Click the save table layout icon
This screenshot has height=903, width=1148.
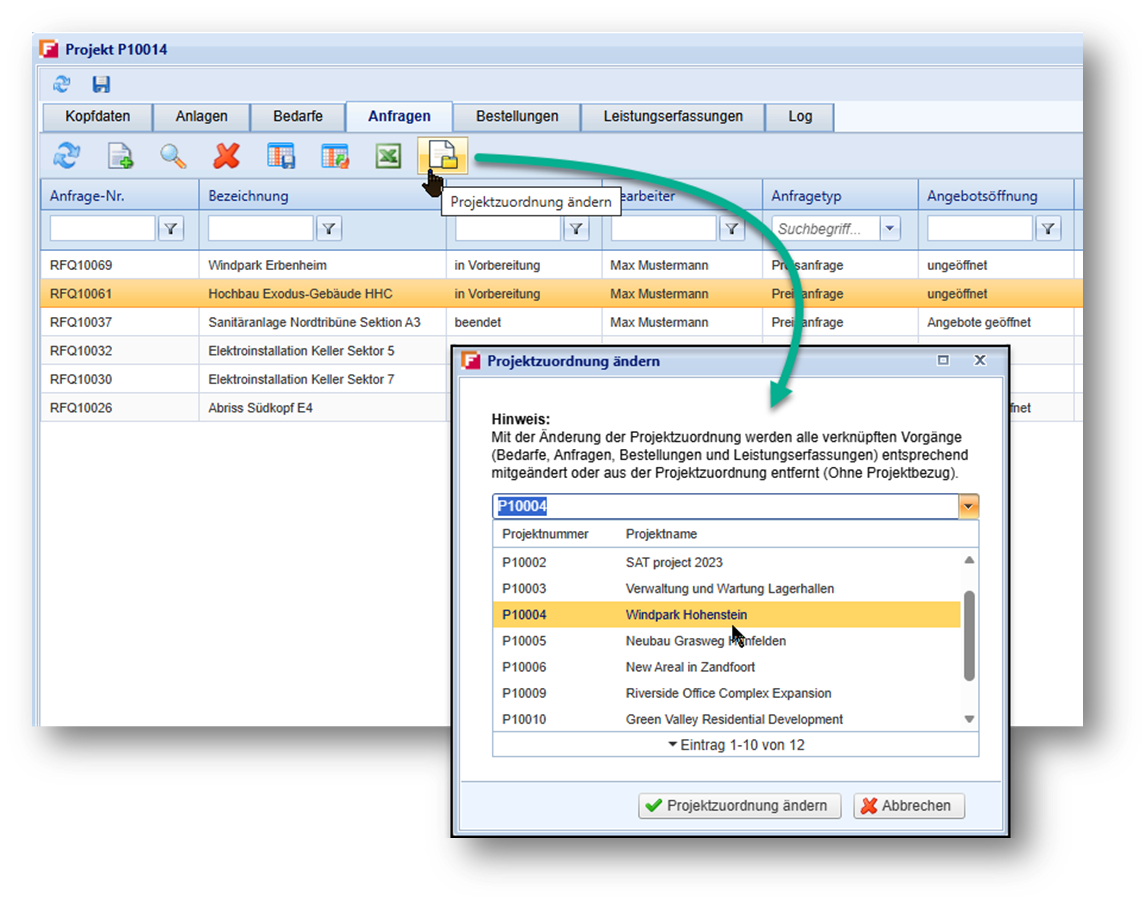click(x=281, y=155)
